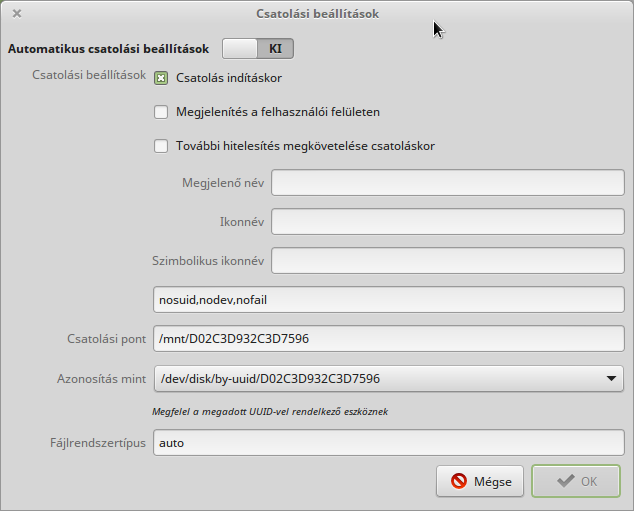Edit the Csatolási pont /mnt path field
Screen dimensions: 634x511
pos(389,338)
